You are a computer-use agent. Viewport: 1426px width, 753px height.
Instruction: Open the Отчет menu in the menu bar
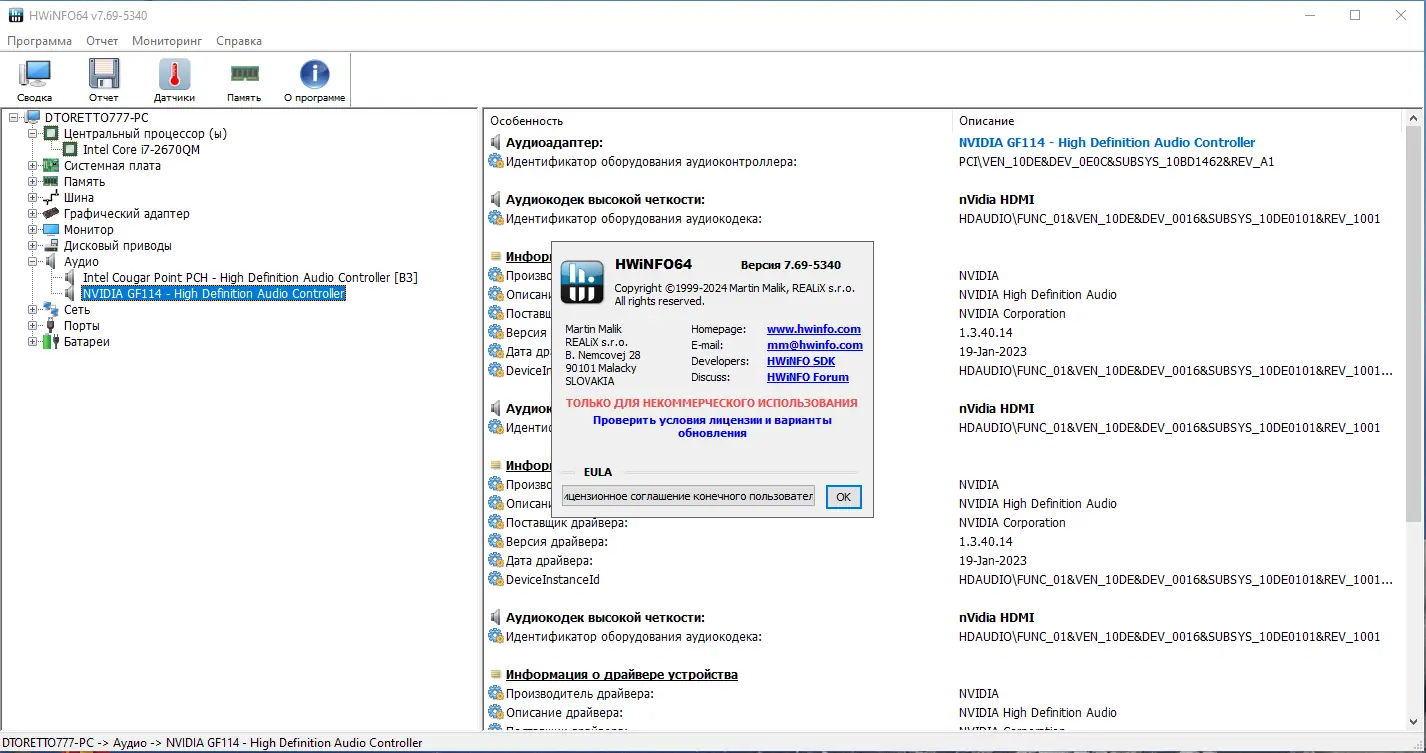pyautogui.click(x=102, y=41)
